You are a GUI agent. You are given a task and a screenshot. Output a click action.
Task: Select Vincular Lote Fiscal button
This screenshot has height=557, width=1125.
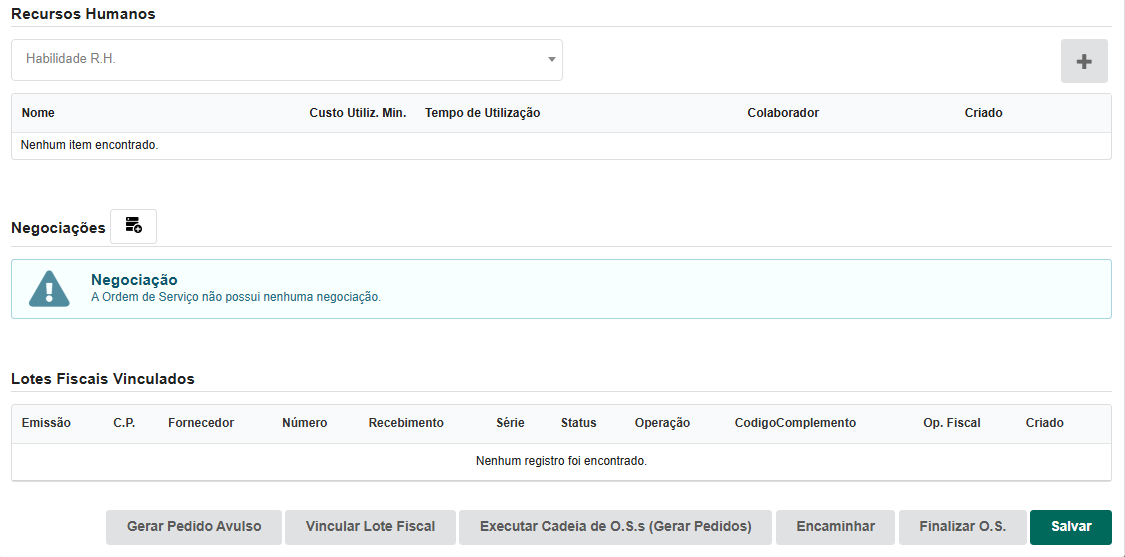[x=370, y=527]
